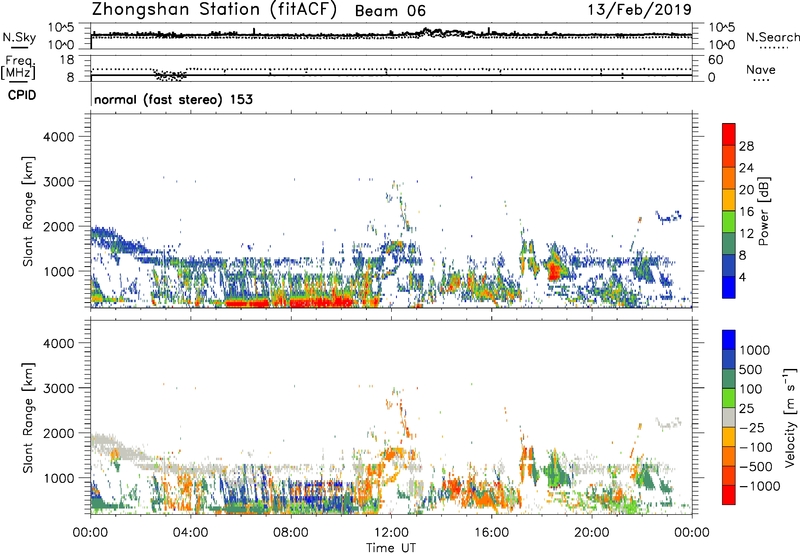Viewport: 800px width, 554px height.
Task: Click the '04:00' time tick label
Action: 190,533
